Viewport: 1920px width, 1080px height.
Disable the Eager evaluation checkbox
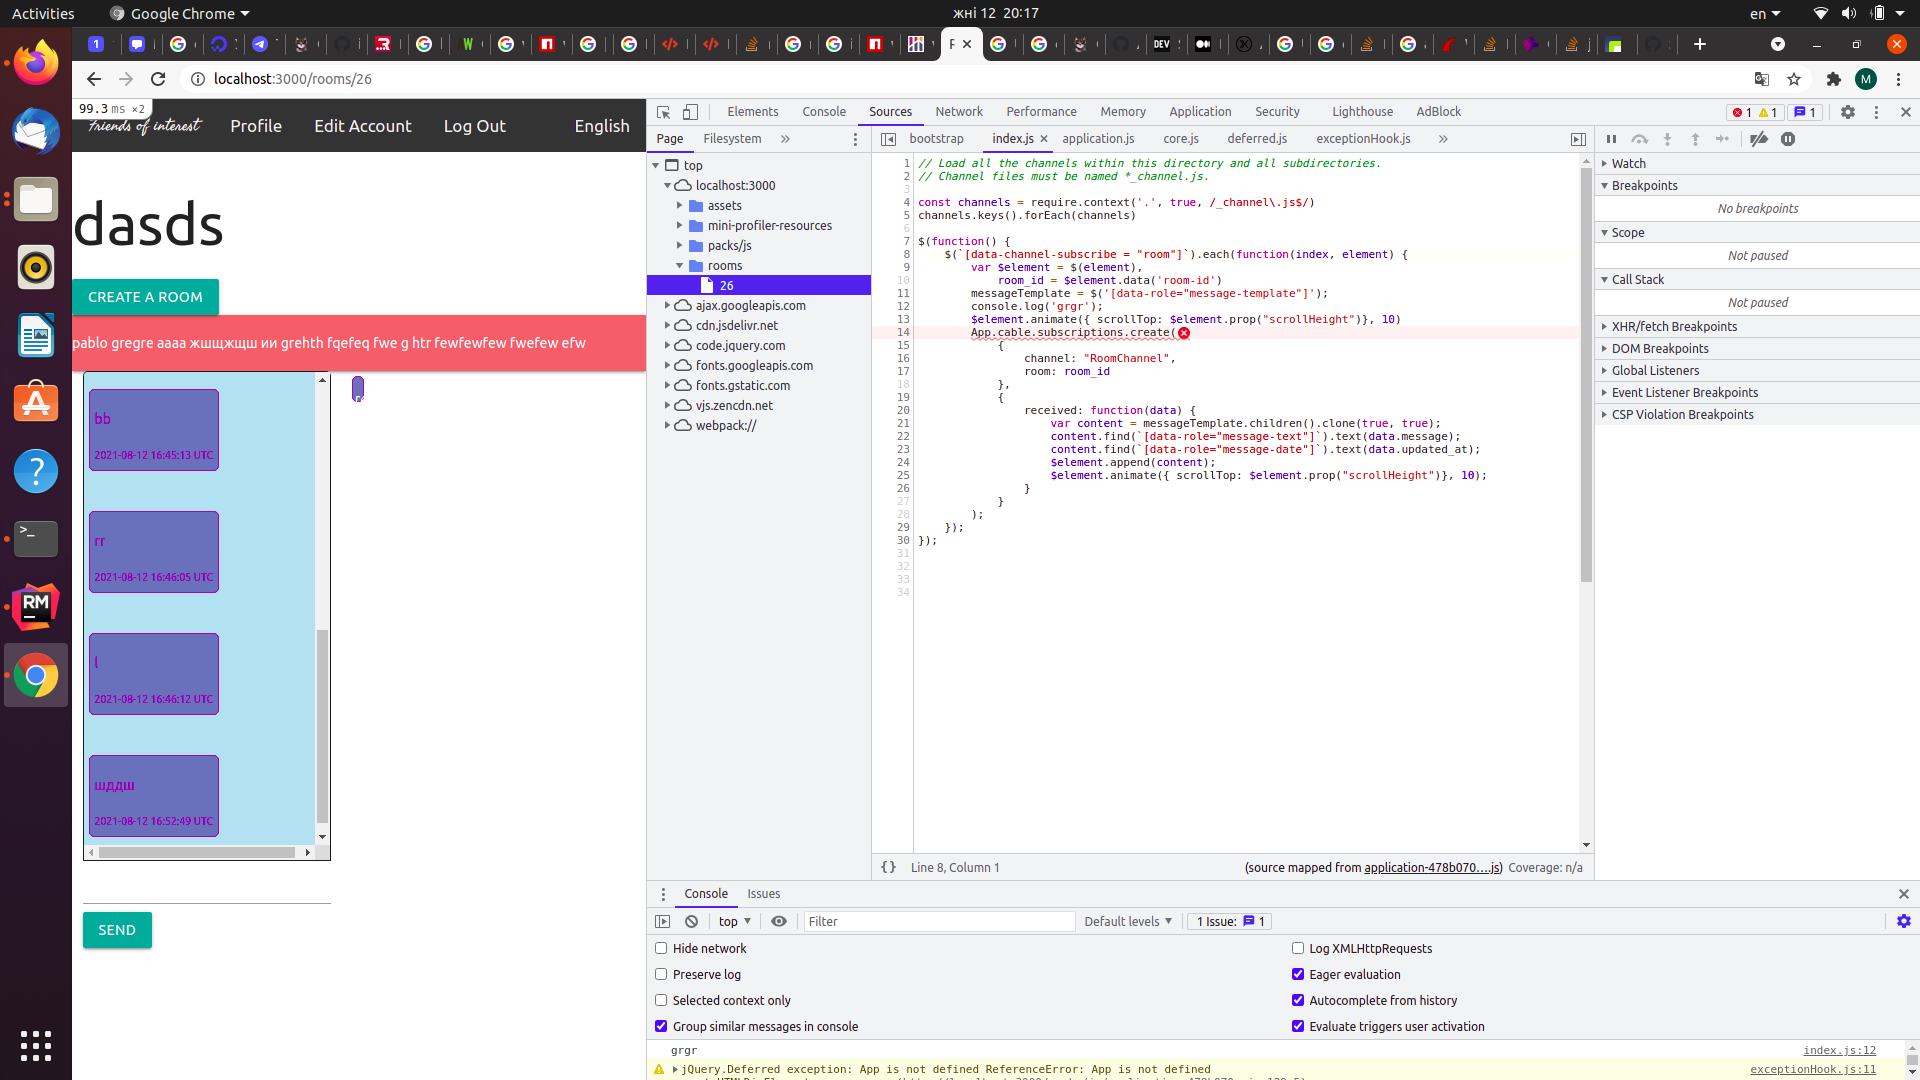pos(1298,974)
